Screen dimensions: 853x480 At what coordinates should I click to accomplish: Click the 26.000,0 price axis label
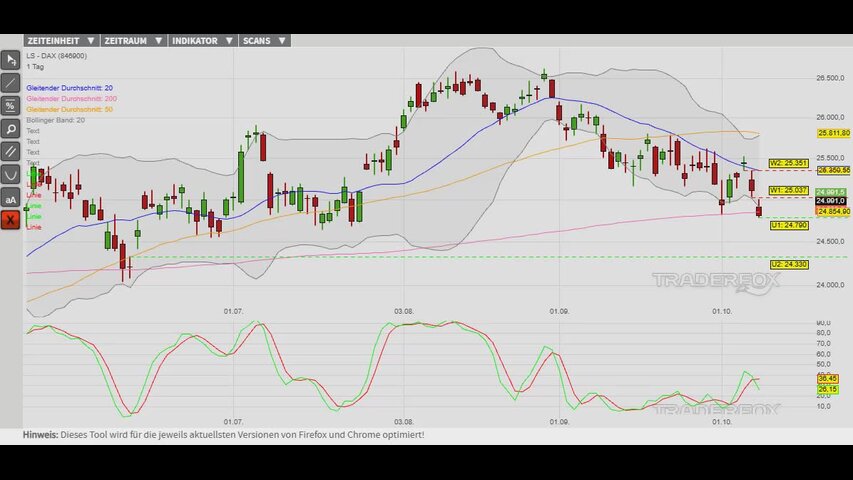click(830, 117)
